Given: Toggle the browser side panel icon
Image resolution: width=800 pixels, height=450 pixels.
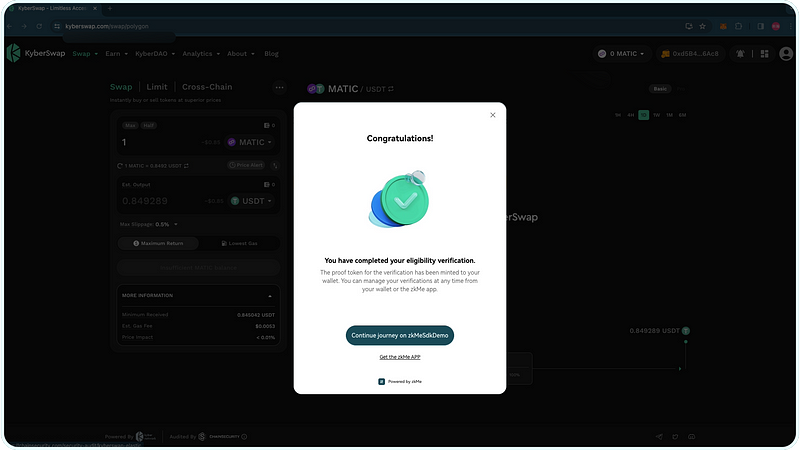Looking at the screenshot, I should pyautogui.click(x=760, y=26).
